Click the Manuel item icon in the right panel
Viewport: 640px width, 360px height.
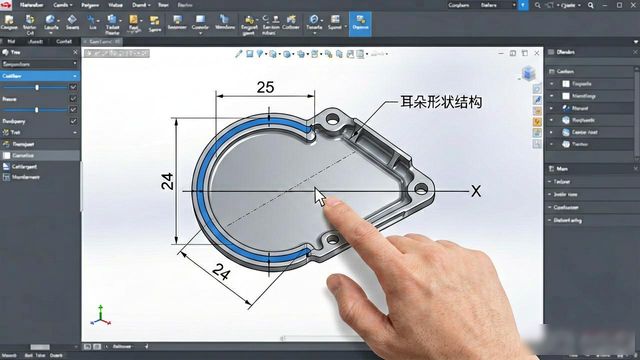566,108
